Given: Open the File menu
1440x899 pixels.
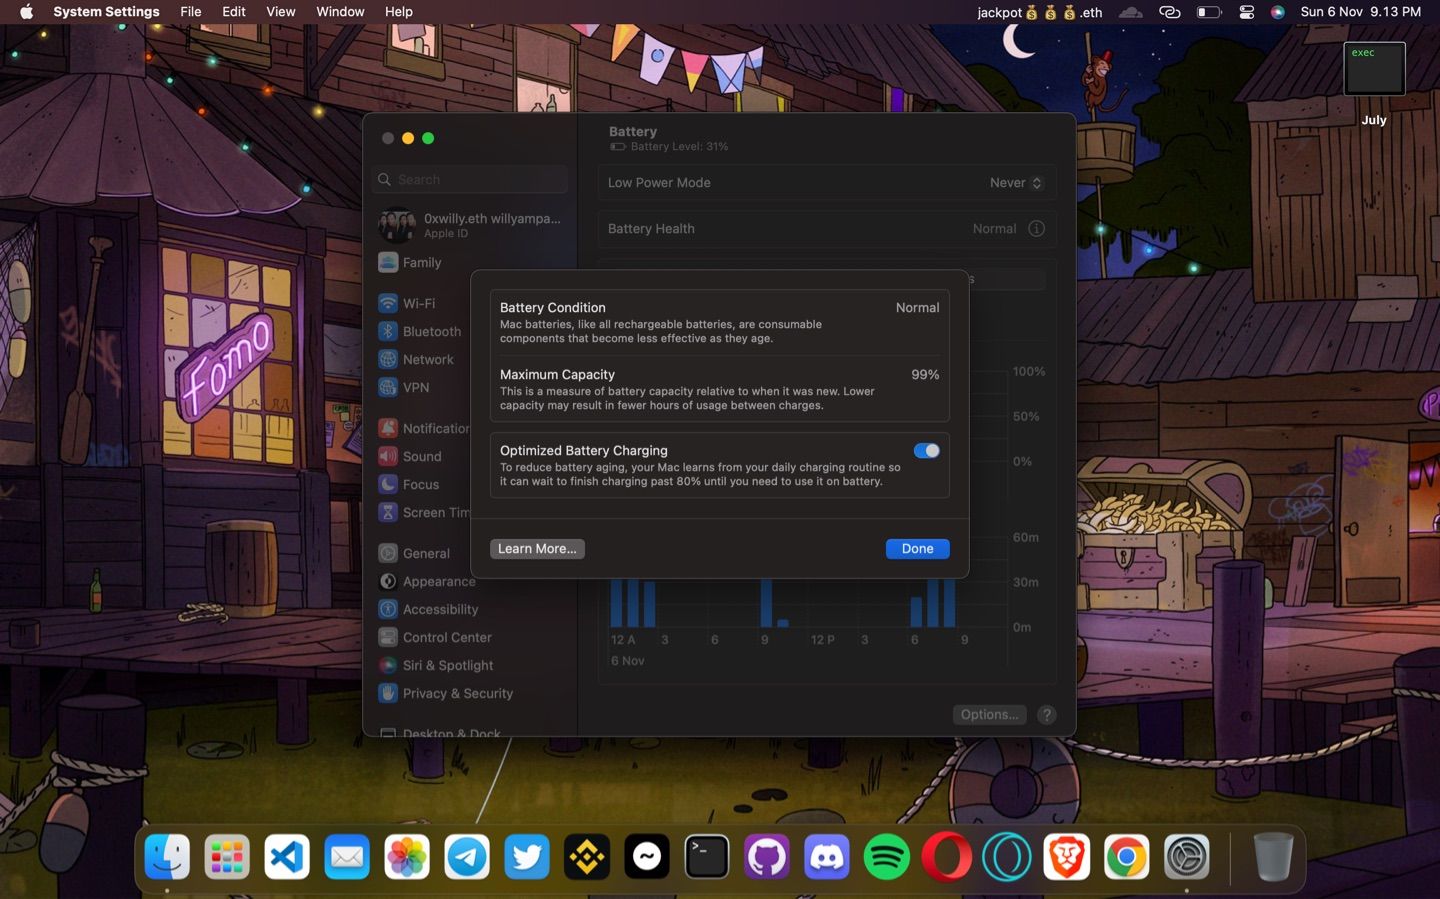Looking at the screenshot, I should (x=190, y=12).
